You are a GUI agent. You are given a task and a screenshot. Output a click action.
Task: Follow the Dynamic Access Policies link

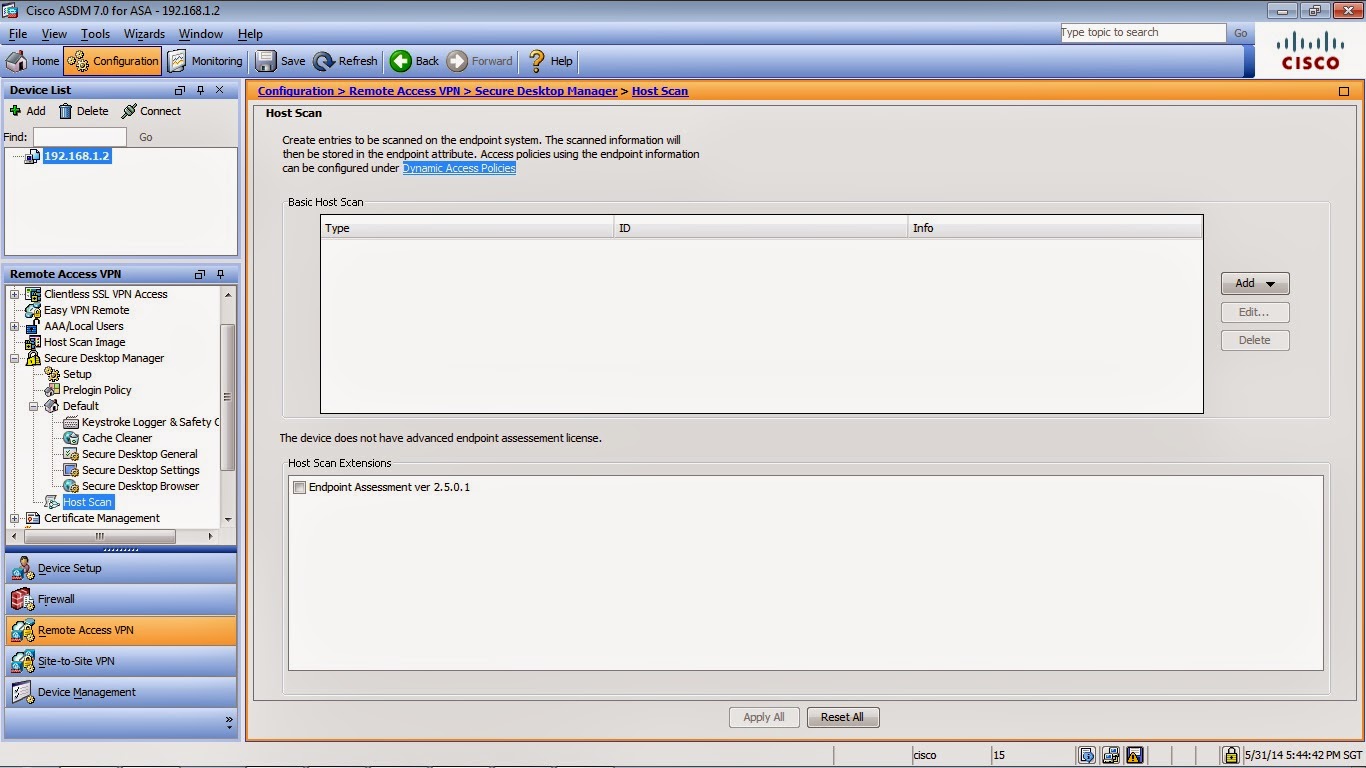pyautogui.click(x=459, y=168)
